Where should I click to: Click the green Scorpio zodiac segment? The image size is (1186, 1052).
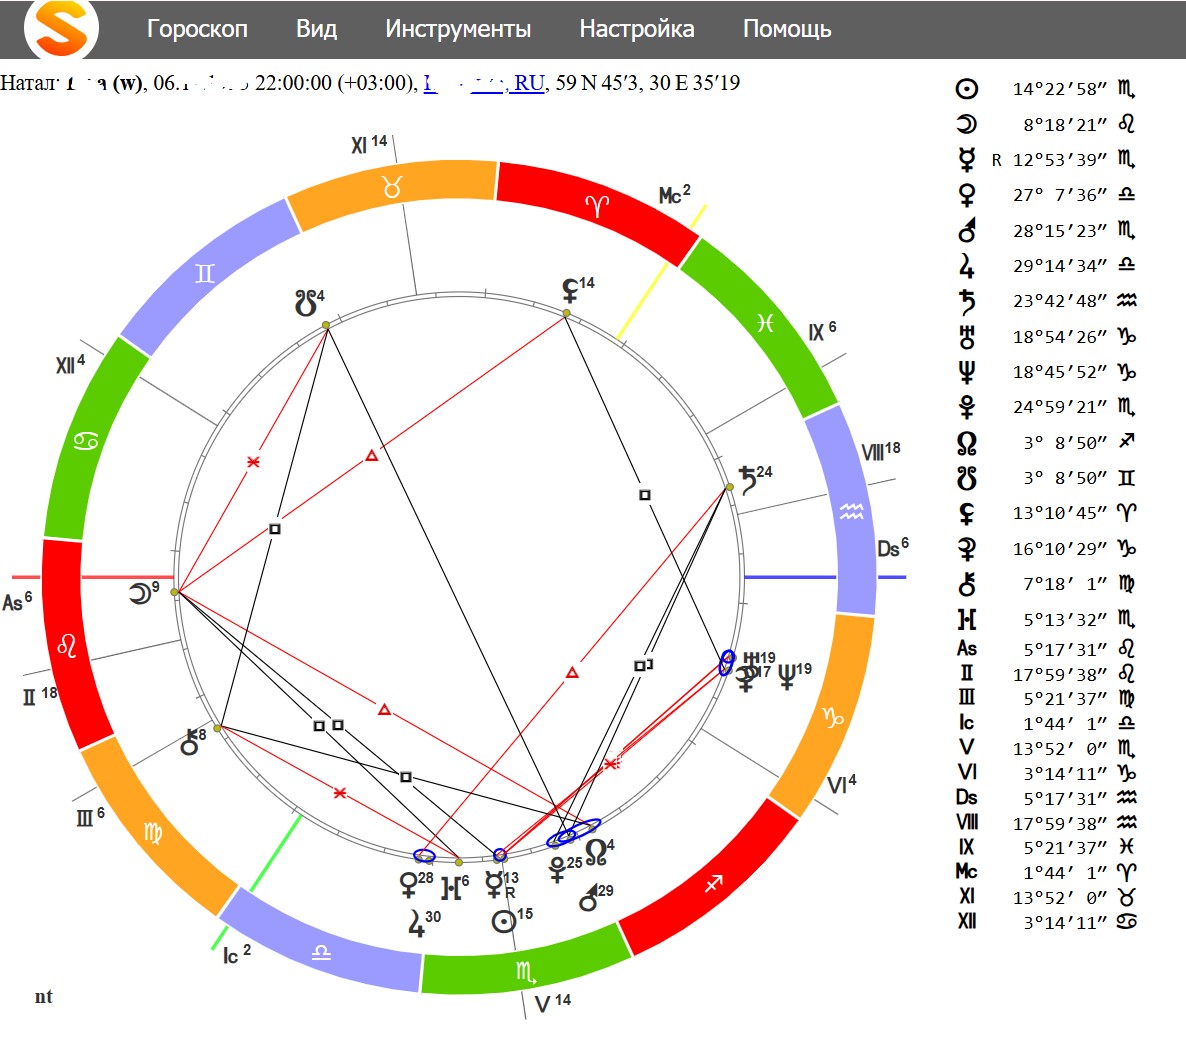point(525,970)
